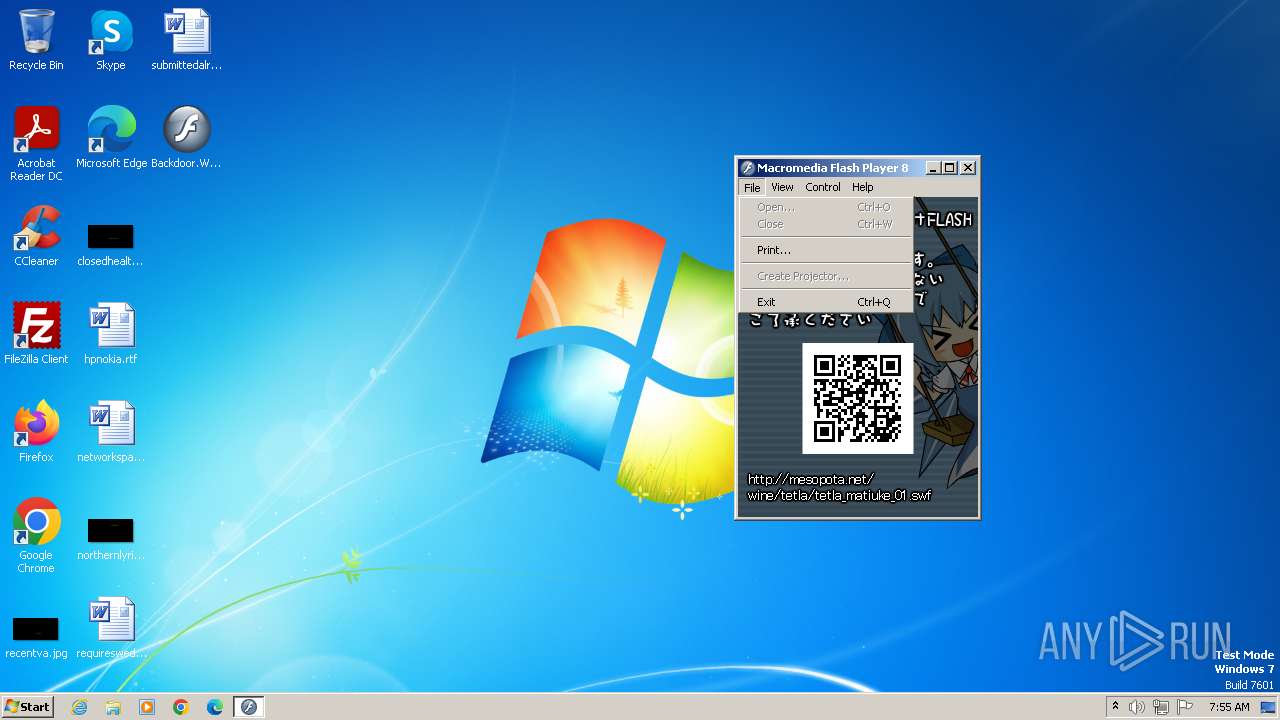Select the submittedalr Word document icon
The image size is (1280, 720).
pos(187,41)
